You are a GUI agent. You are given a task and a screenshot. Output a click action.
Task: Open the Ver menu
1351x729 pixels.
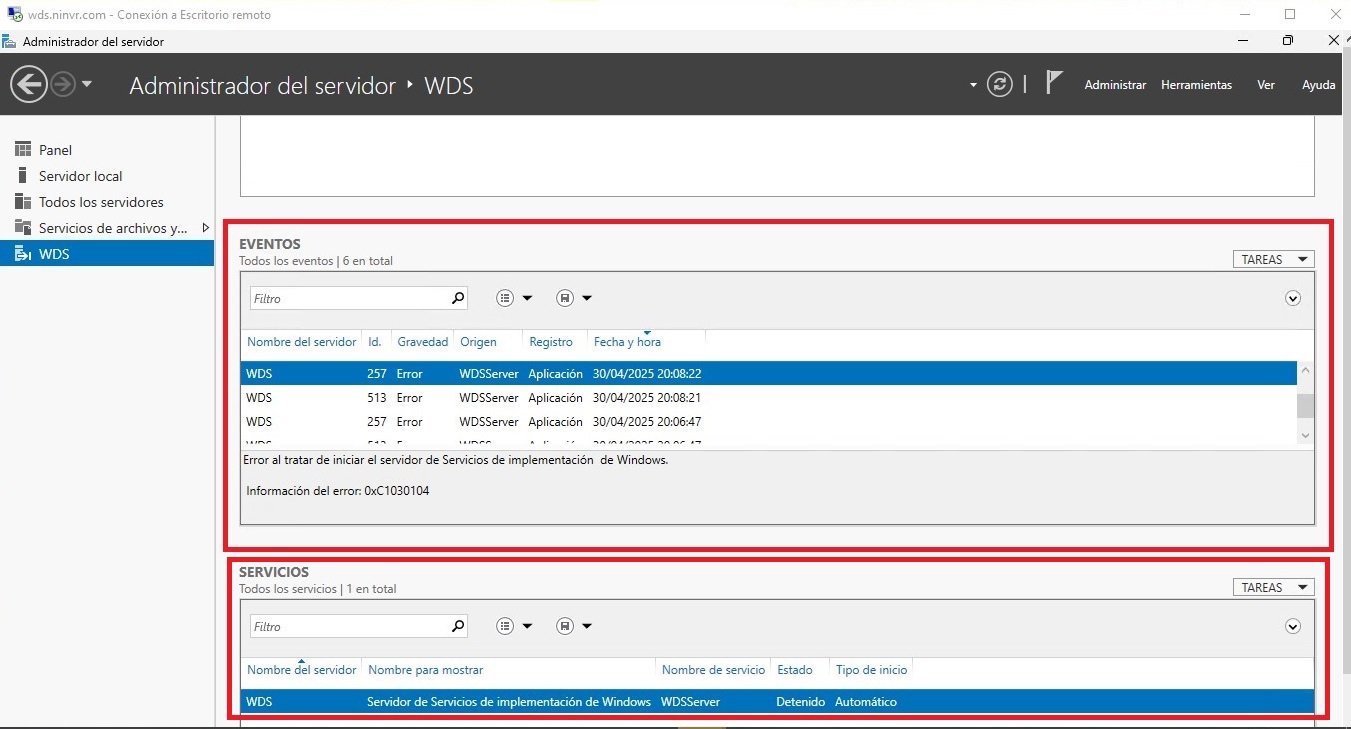[x=1266, y=85]
